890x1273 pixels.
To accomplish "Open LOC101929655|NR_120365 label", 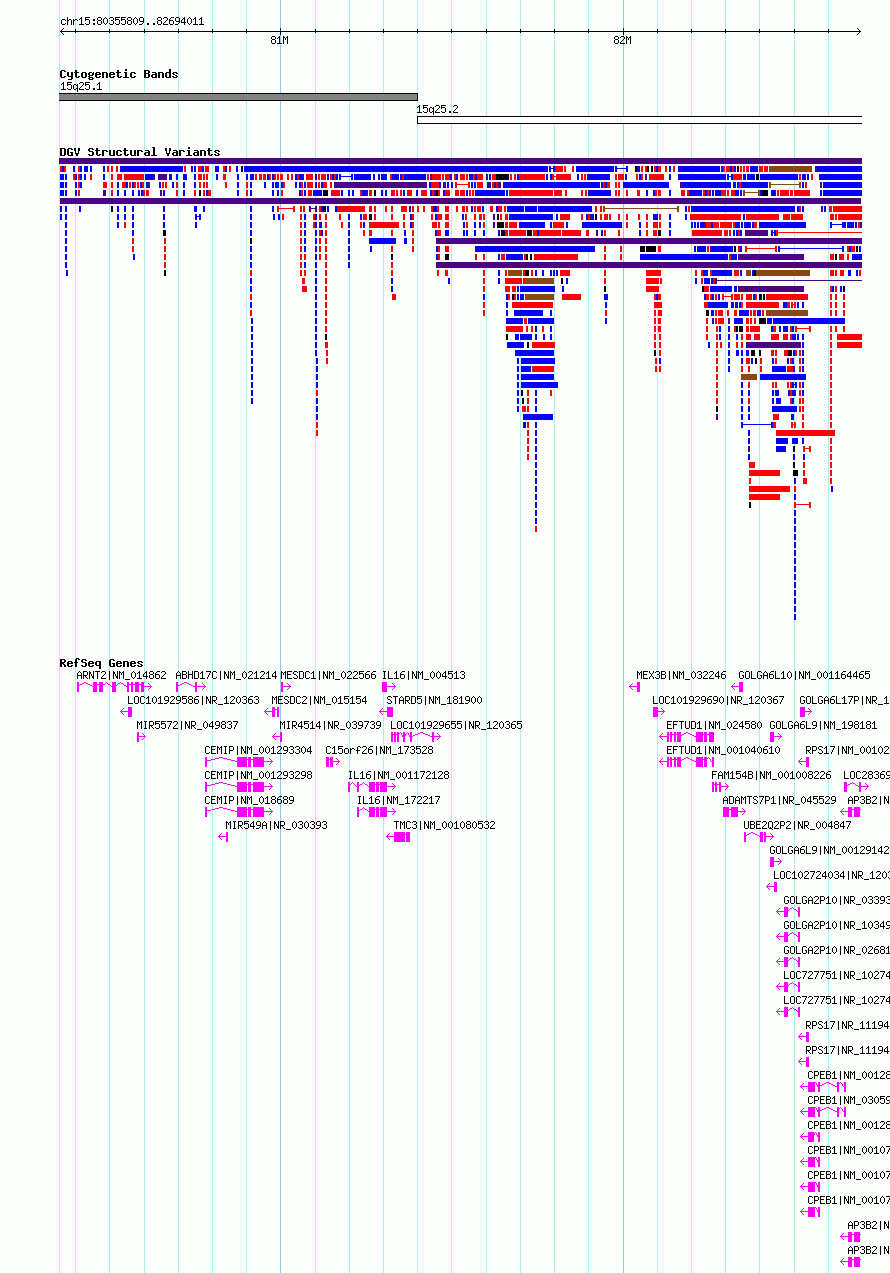I will point(456,725).
